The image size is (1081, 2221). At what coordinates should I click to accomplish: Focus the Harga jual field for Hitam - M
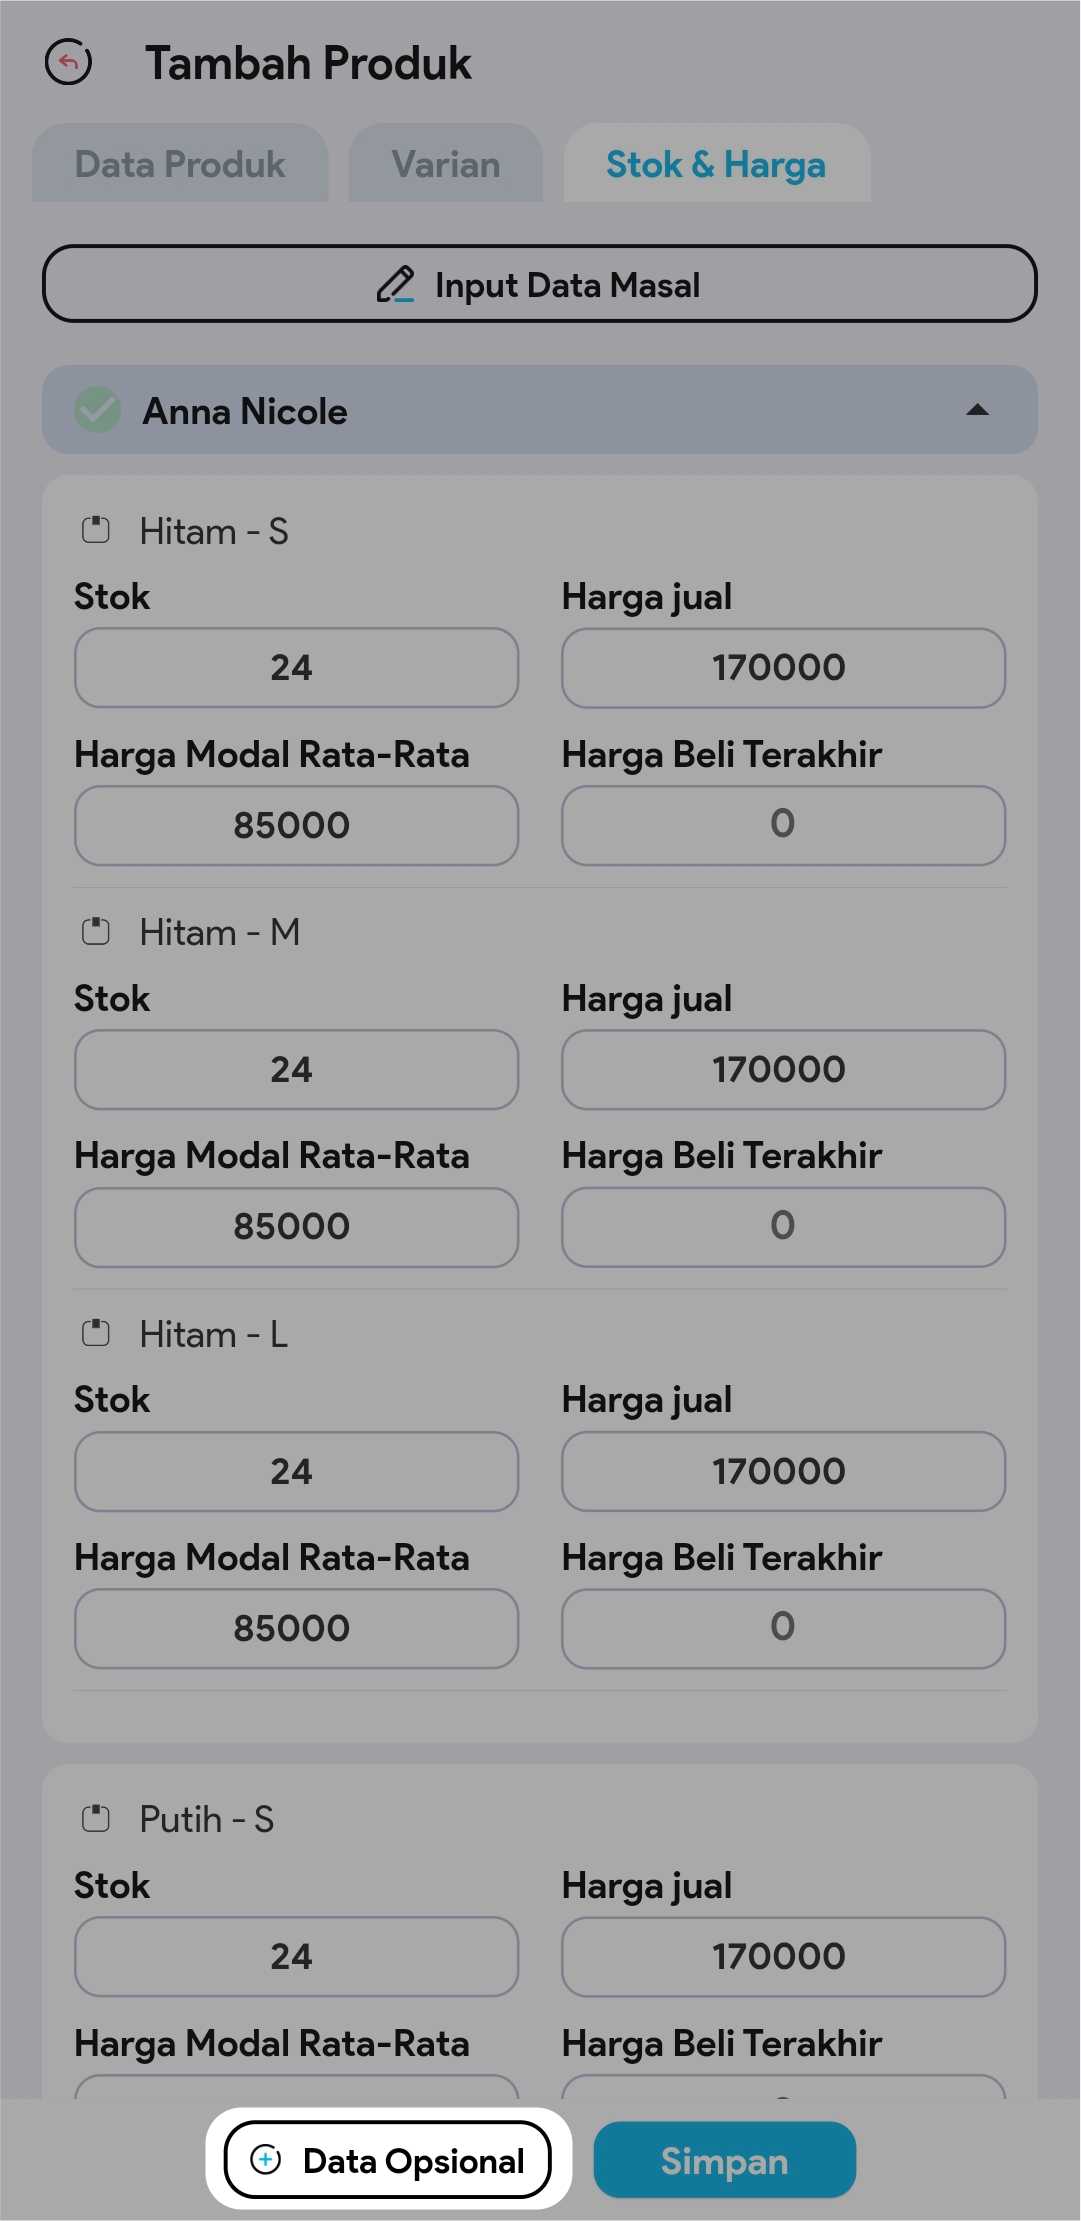(x=783, y=1070)
